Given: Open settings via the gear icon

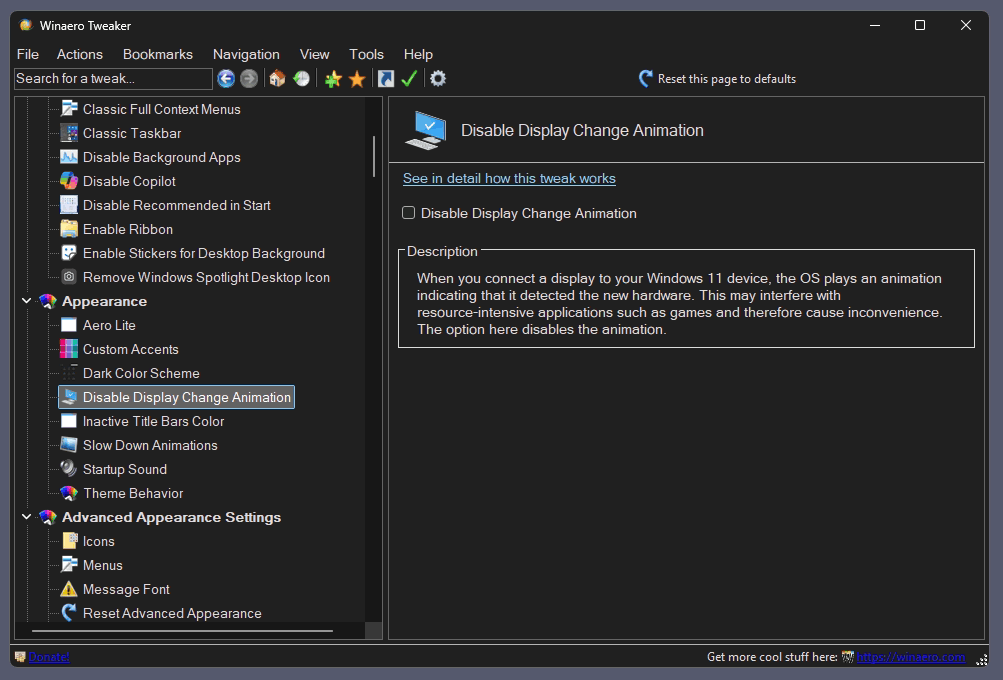Looking at the screenshot, I should (x=437, y=78).
